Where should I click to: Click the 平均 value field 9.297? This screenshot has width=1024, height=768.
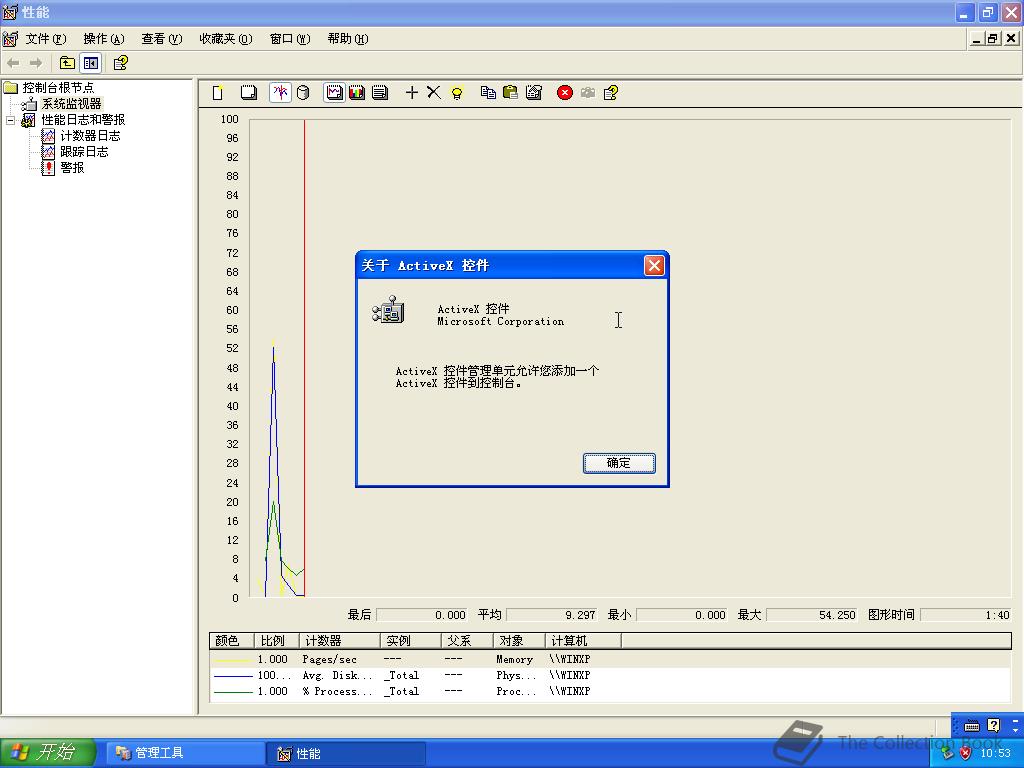(551, 615)
